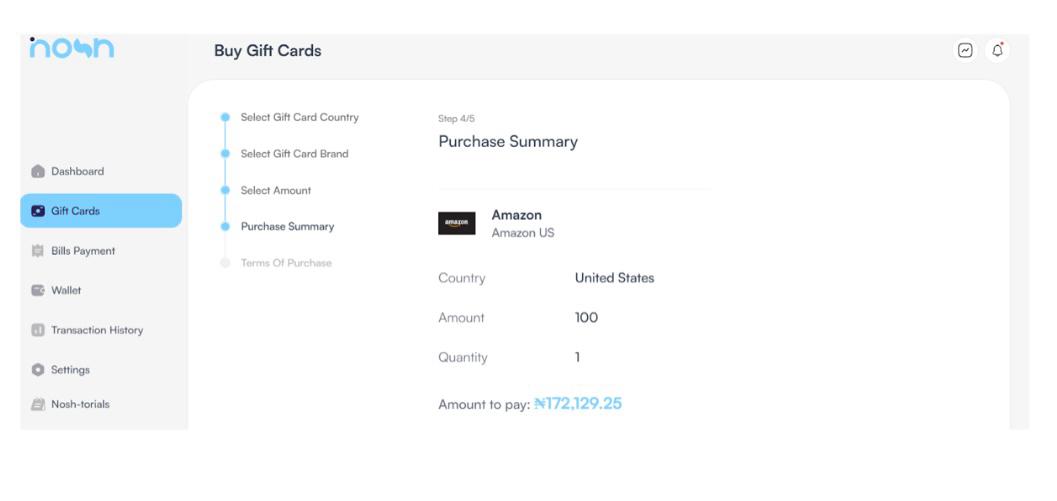Click the Nosh logo
The height and width of the screenshot is (501, 1057).
71,50
